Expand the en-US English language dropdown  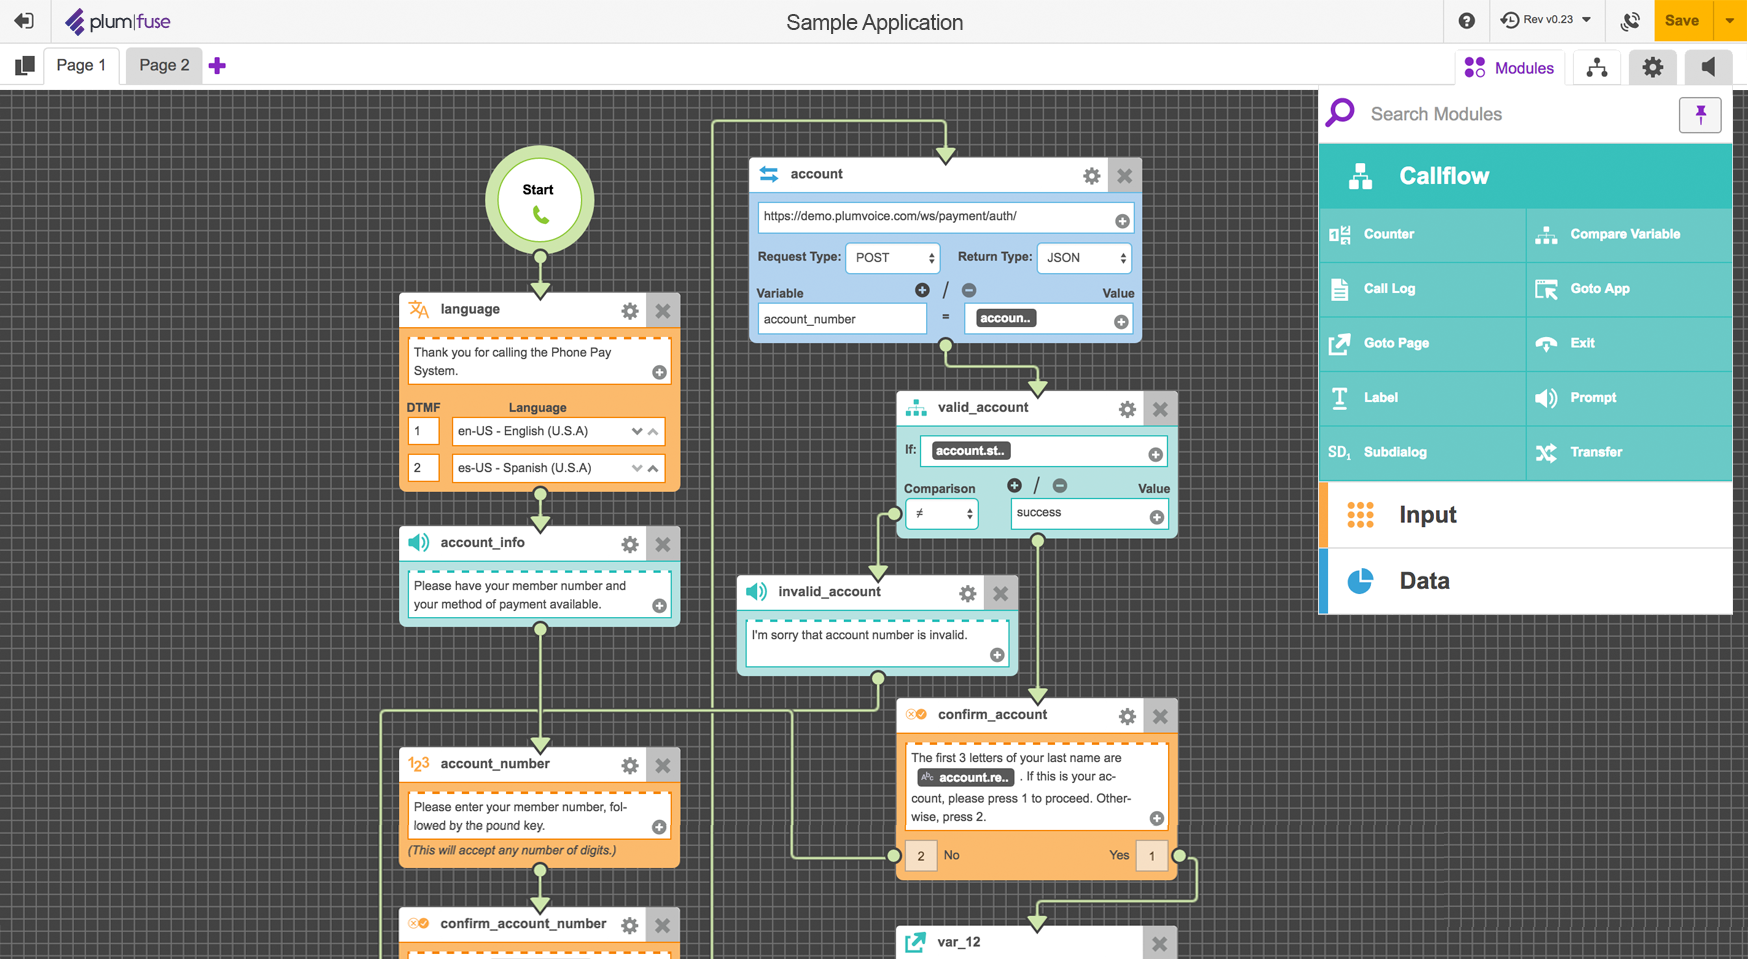[x=637, y=431]
